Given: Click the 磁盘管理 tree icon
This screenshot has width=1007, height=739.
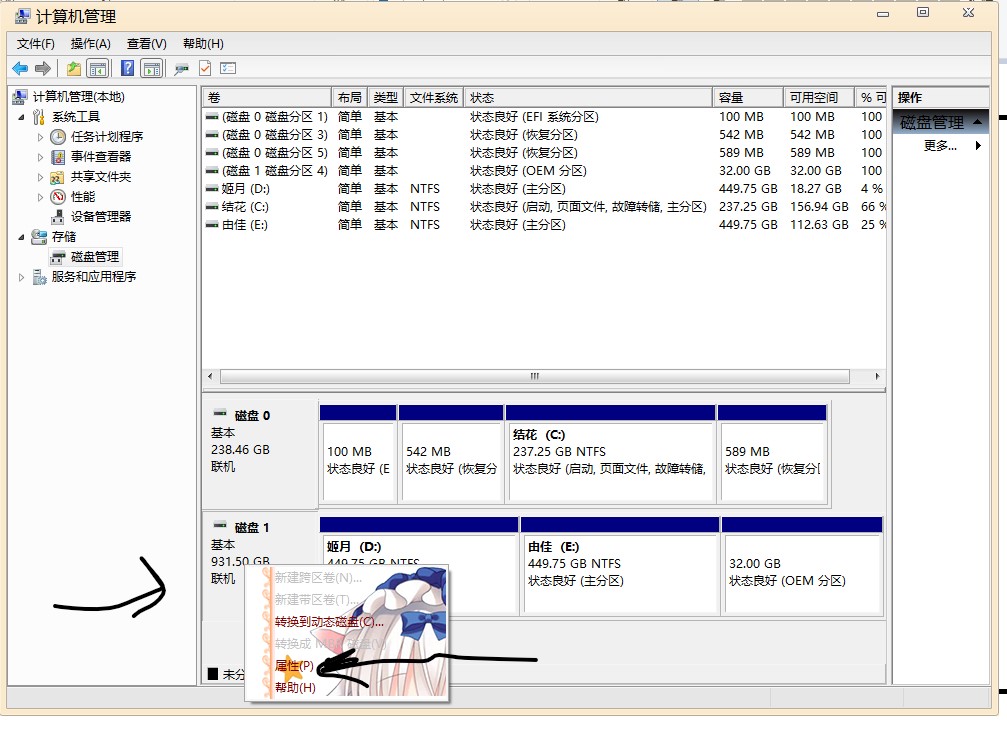Looking at the screenshot, I should tap(58, 257).
